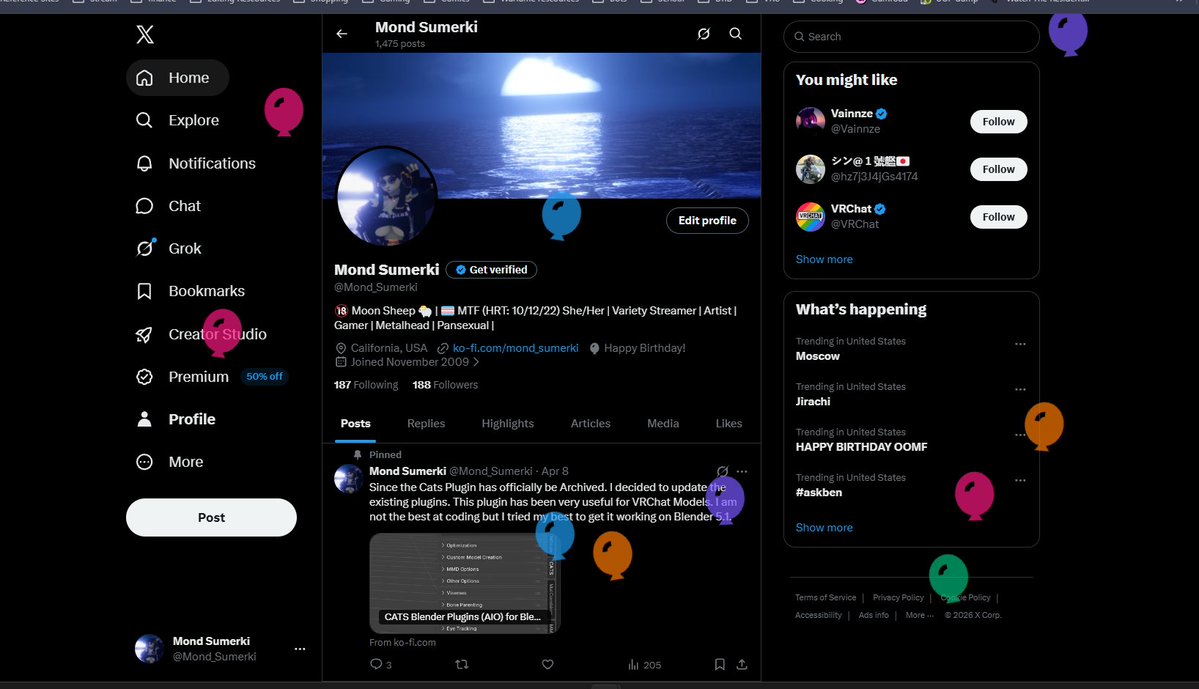This screenshot has width=1199, height=689.
Task: Open the ko-fi.com/mond_sumerki link
Action: (515, 348)
